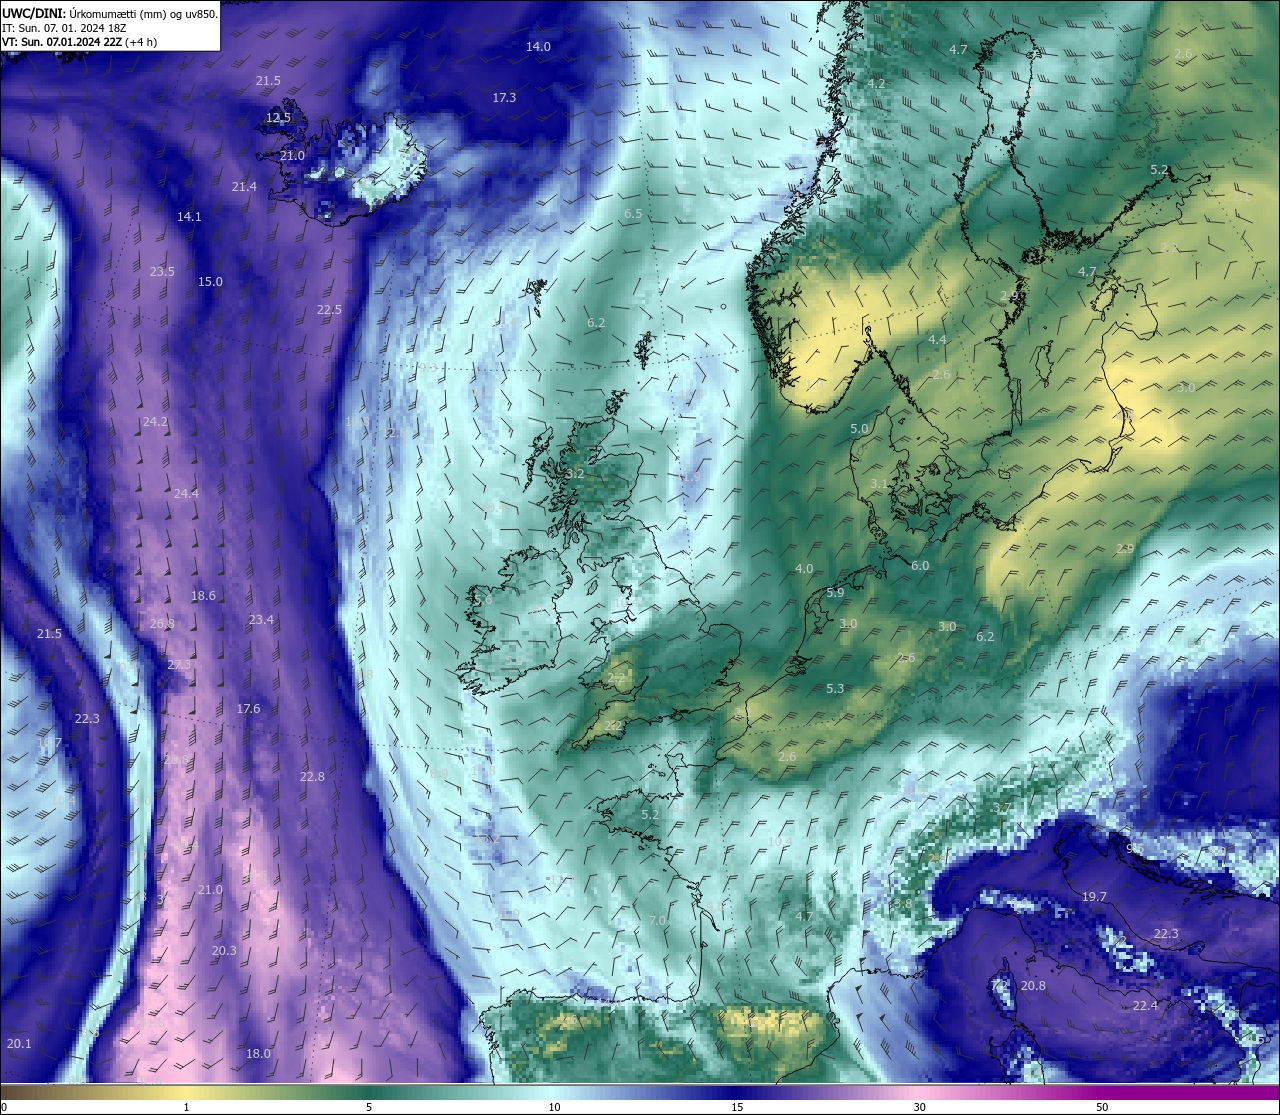This screenshot has height=1115, width=1280.
Task: Click the 10 tick on color scale
Action: [553, 1107]
